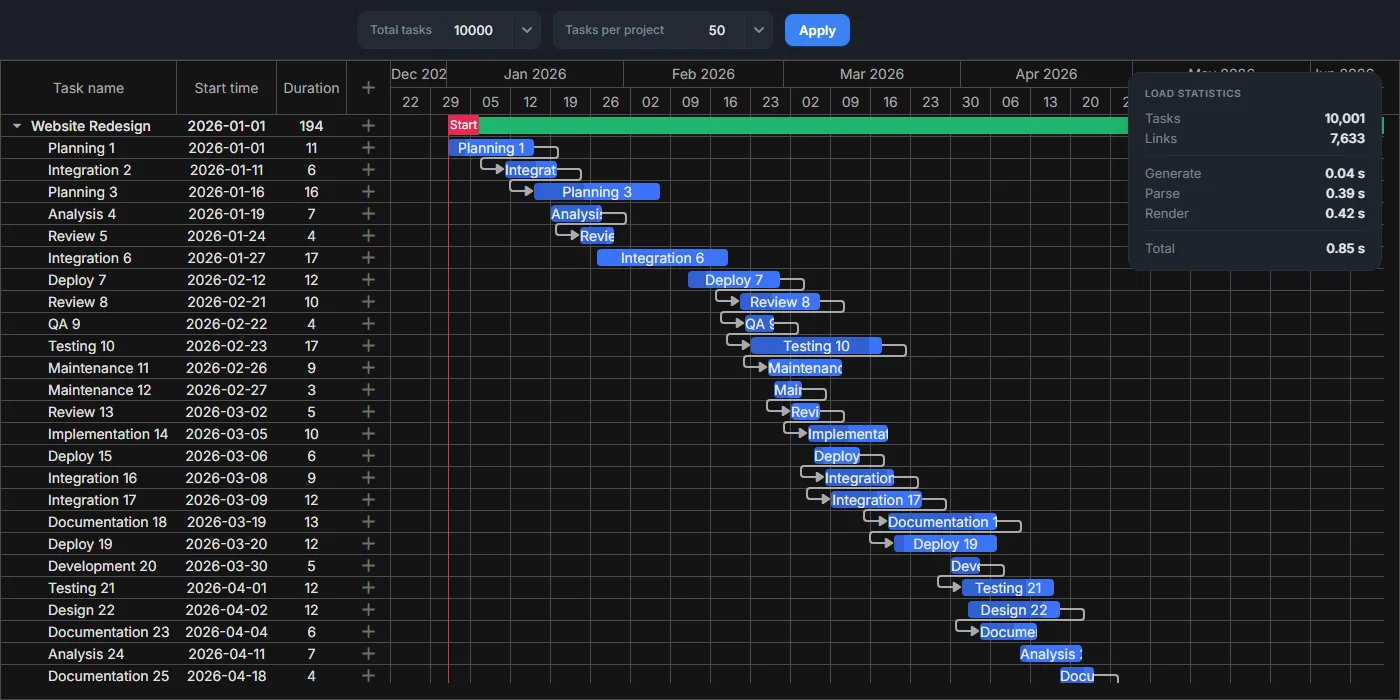Select the QA 9 task name
The image size is (1400, 700).
coord(64,324)
